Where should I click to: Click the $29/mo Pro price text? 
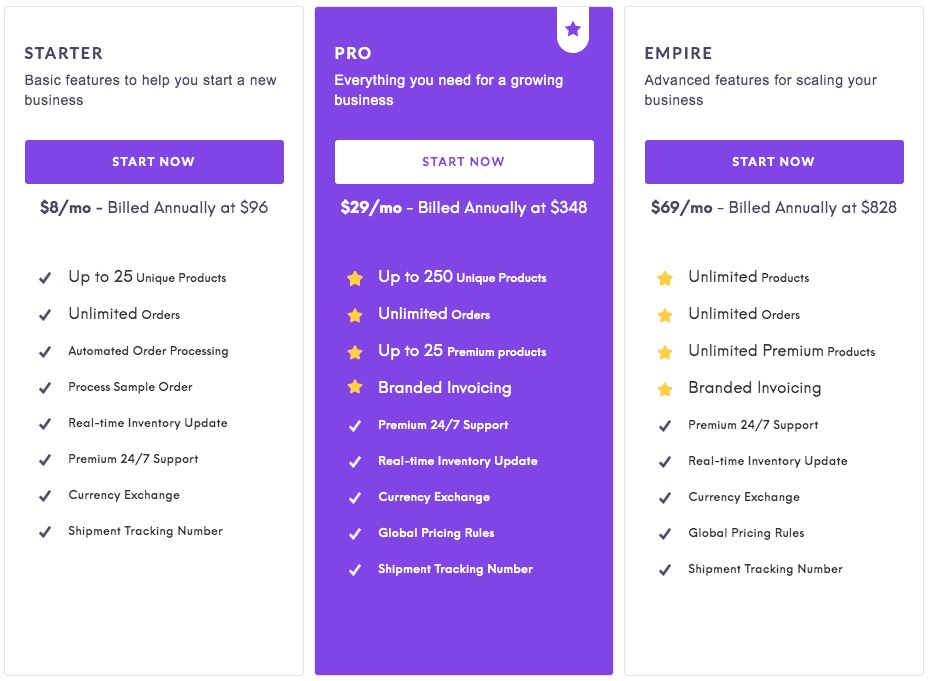click(371, 208)
